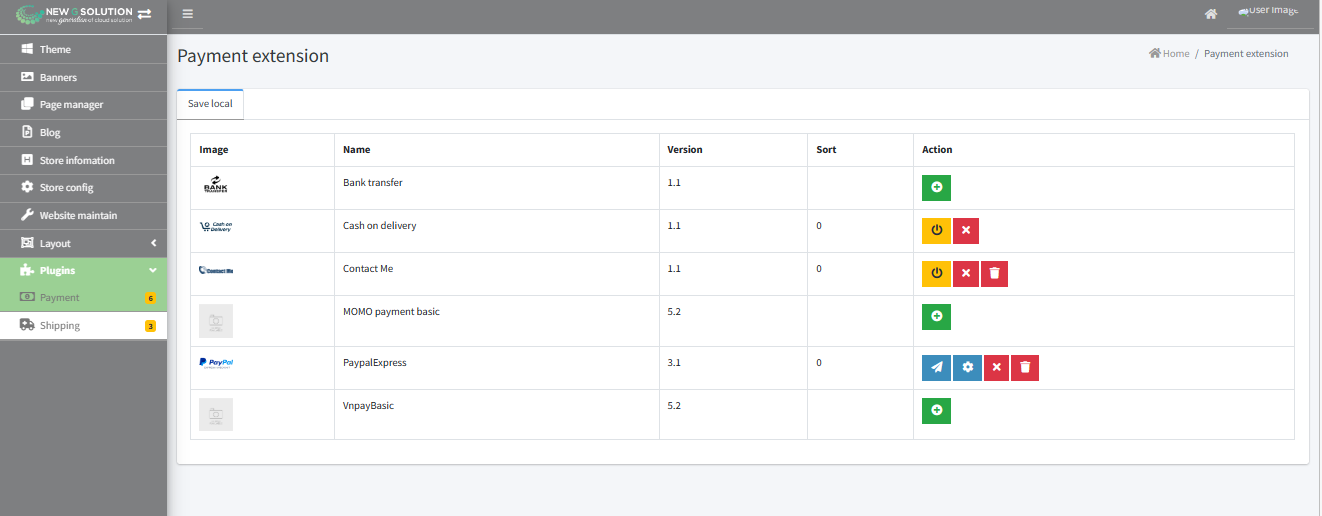Open the Shipping plugins menu item
1322x516 pixels.
pos(60,326)
